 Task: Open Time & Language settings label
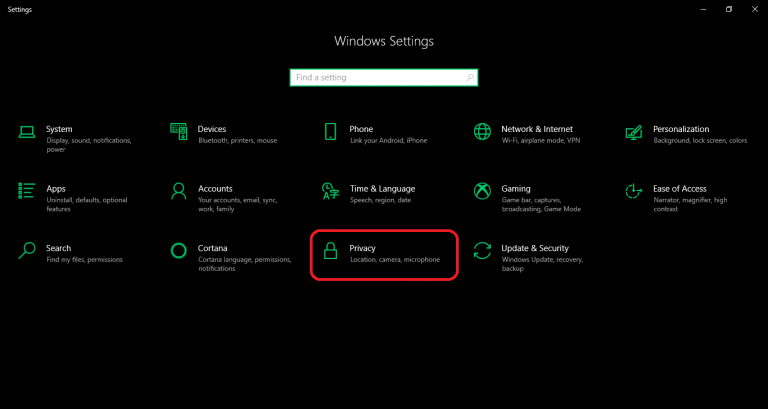click(383, 189)
